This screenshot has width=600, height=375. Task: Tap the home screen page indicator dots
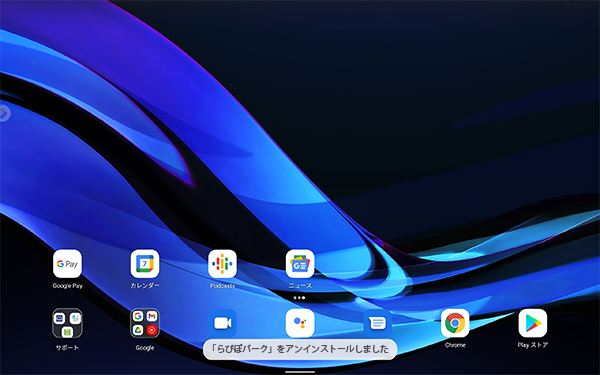coord(300,298)
